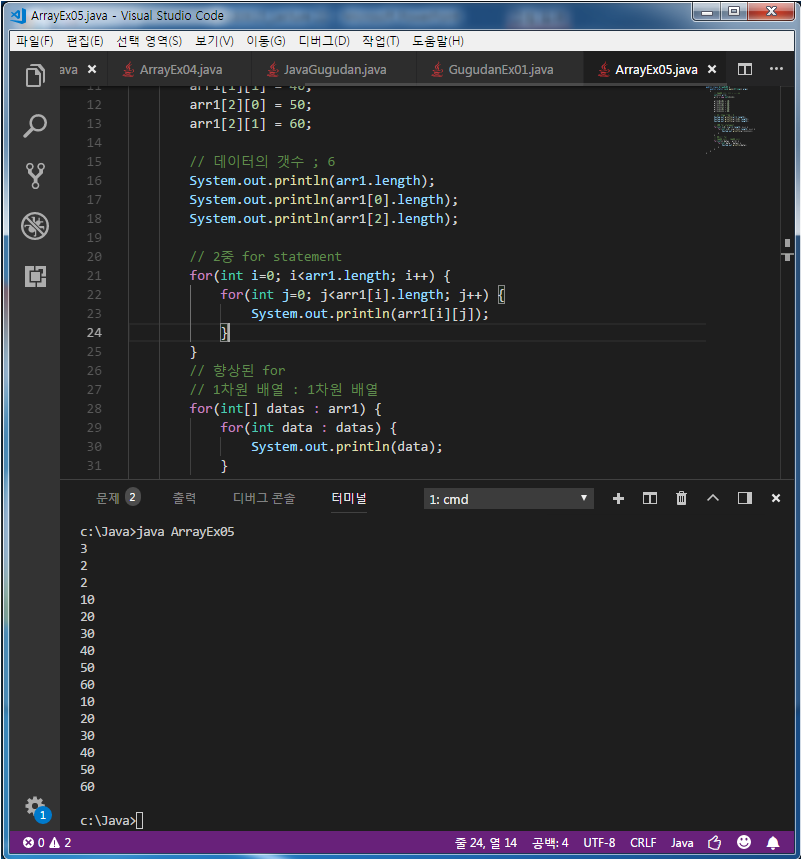The width and height of the screenshot is (802, 860).
Task: Open the 파일(F) menu
Action: [x=35, y=41]
